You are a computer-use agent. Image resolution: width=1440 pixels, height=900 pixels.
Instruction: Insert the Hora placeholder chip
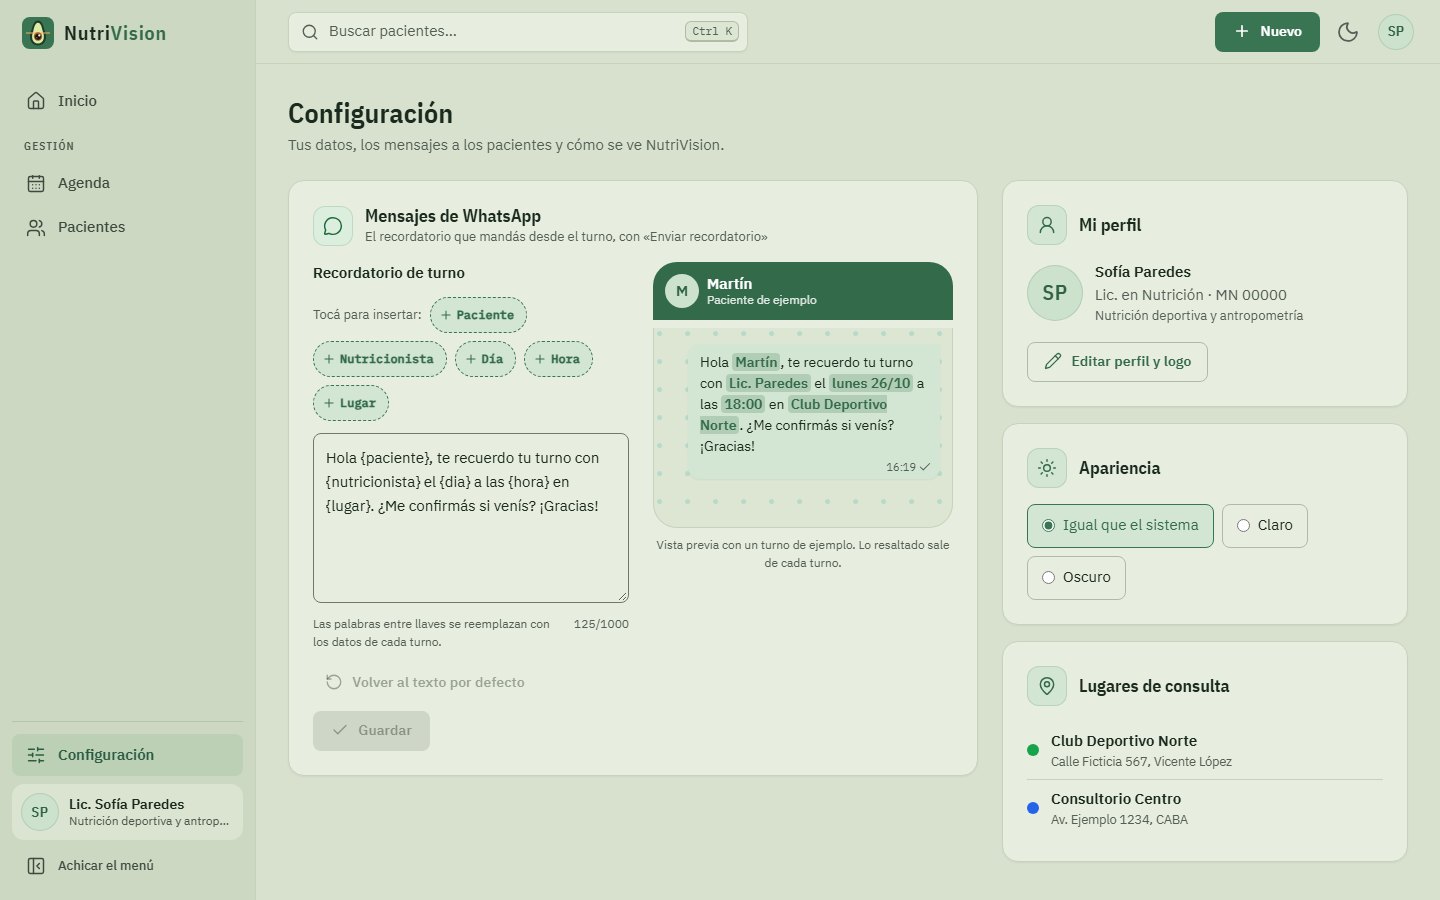coord(558,359)
